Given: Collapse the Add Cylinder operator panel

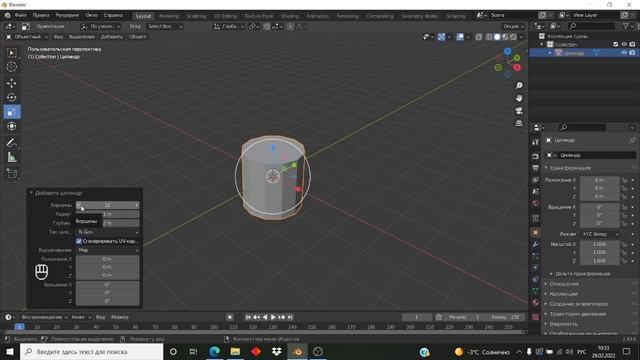Looking at the screenshot, I should 31,193.
